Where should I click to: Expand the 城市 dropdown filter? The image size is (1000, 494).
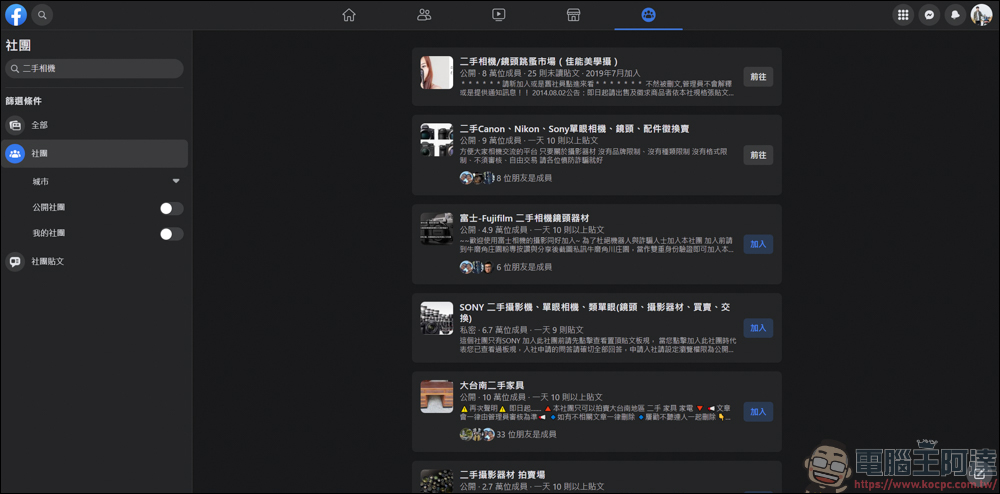point(176,181)
